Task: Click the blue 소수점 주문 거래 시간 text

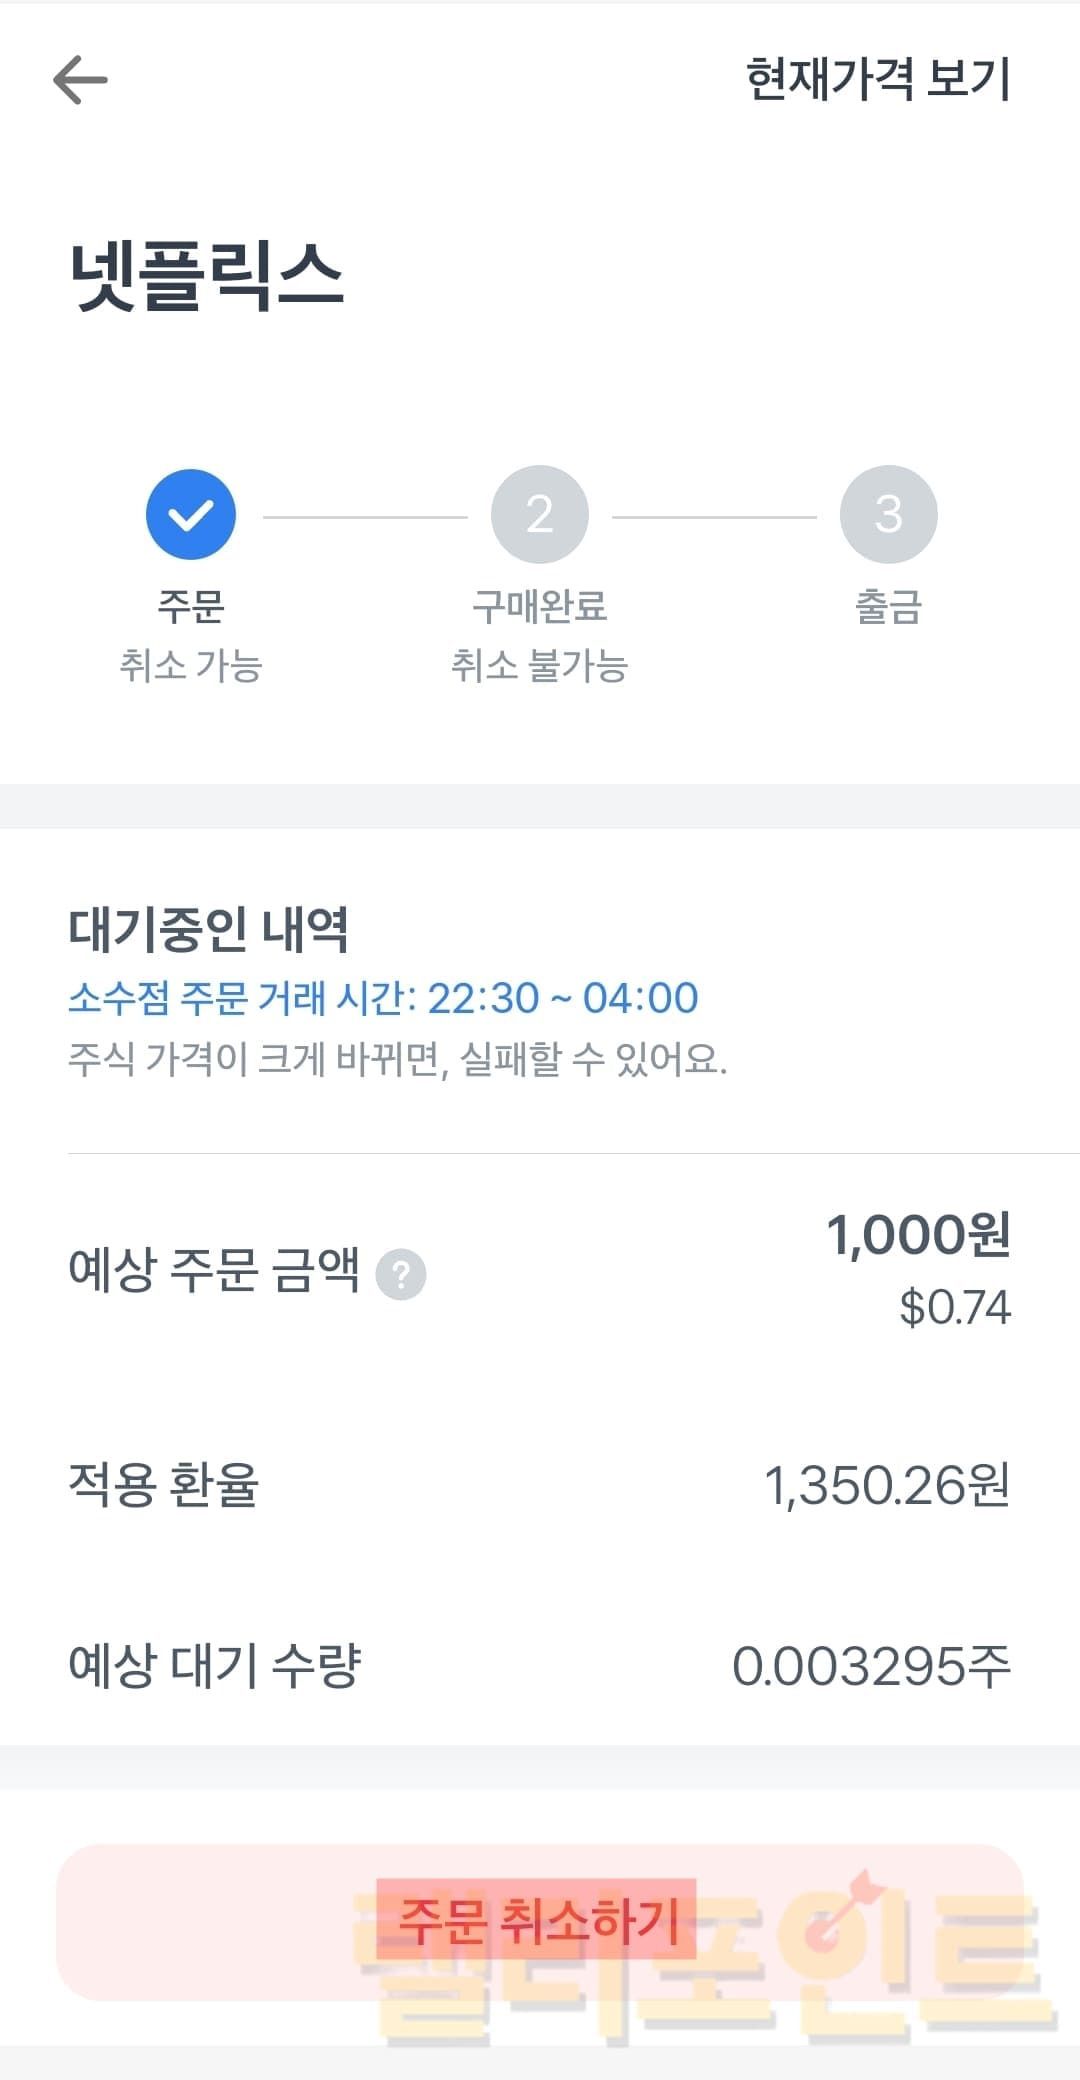Action: pos(383,998)
